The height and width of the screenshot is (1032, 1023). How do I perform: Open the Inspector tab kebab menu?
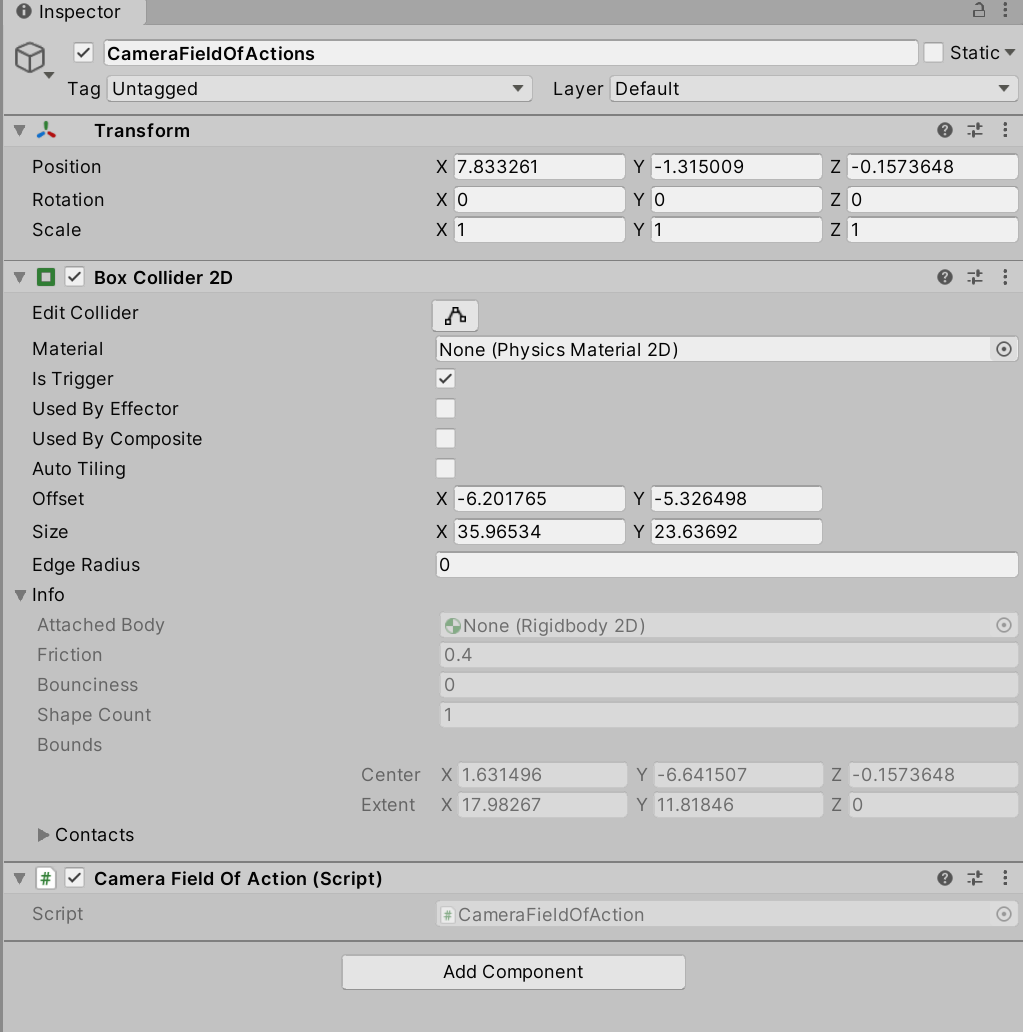coord(1005,10)
